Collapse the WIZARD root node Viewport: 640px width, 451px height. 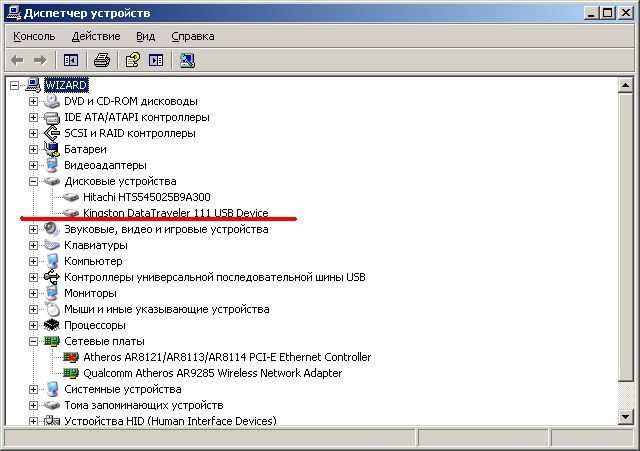(15, 85)
